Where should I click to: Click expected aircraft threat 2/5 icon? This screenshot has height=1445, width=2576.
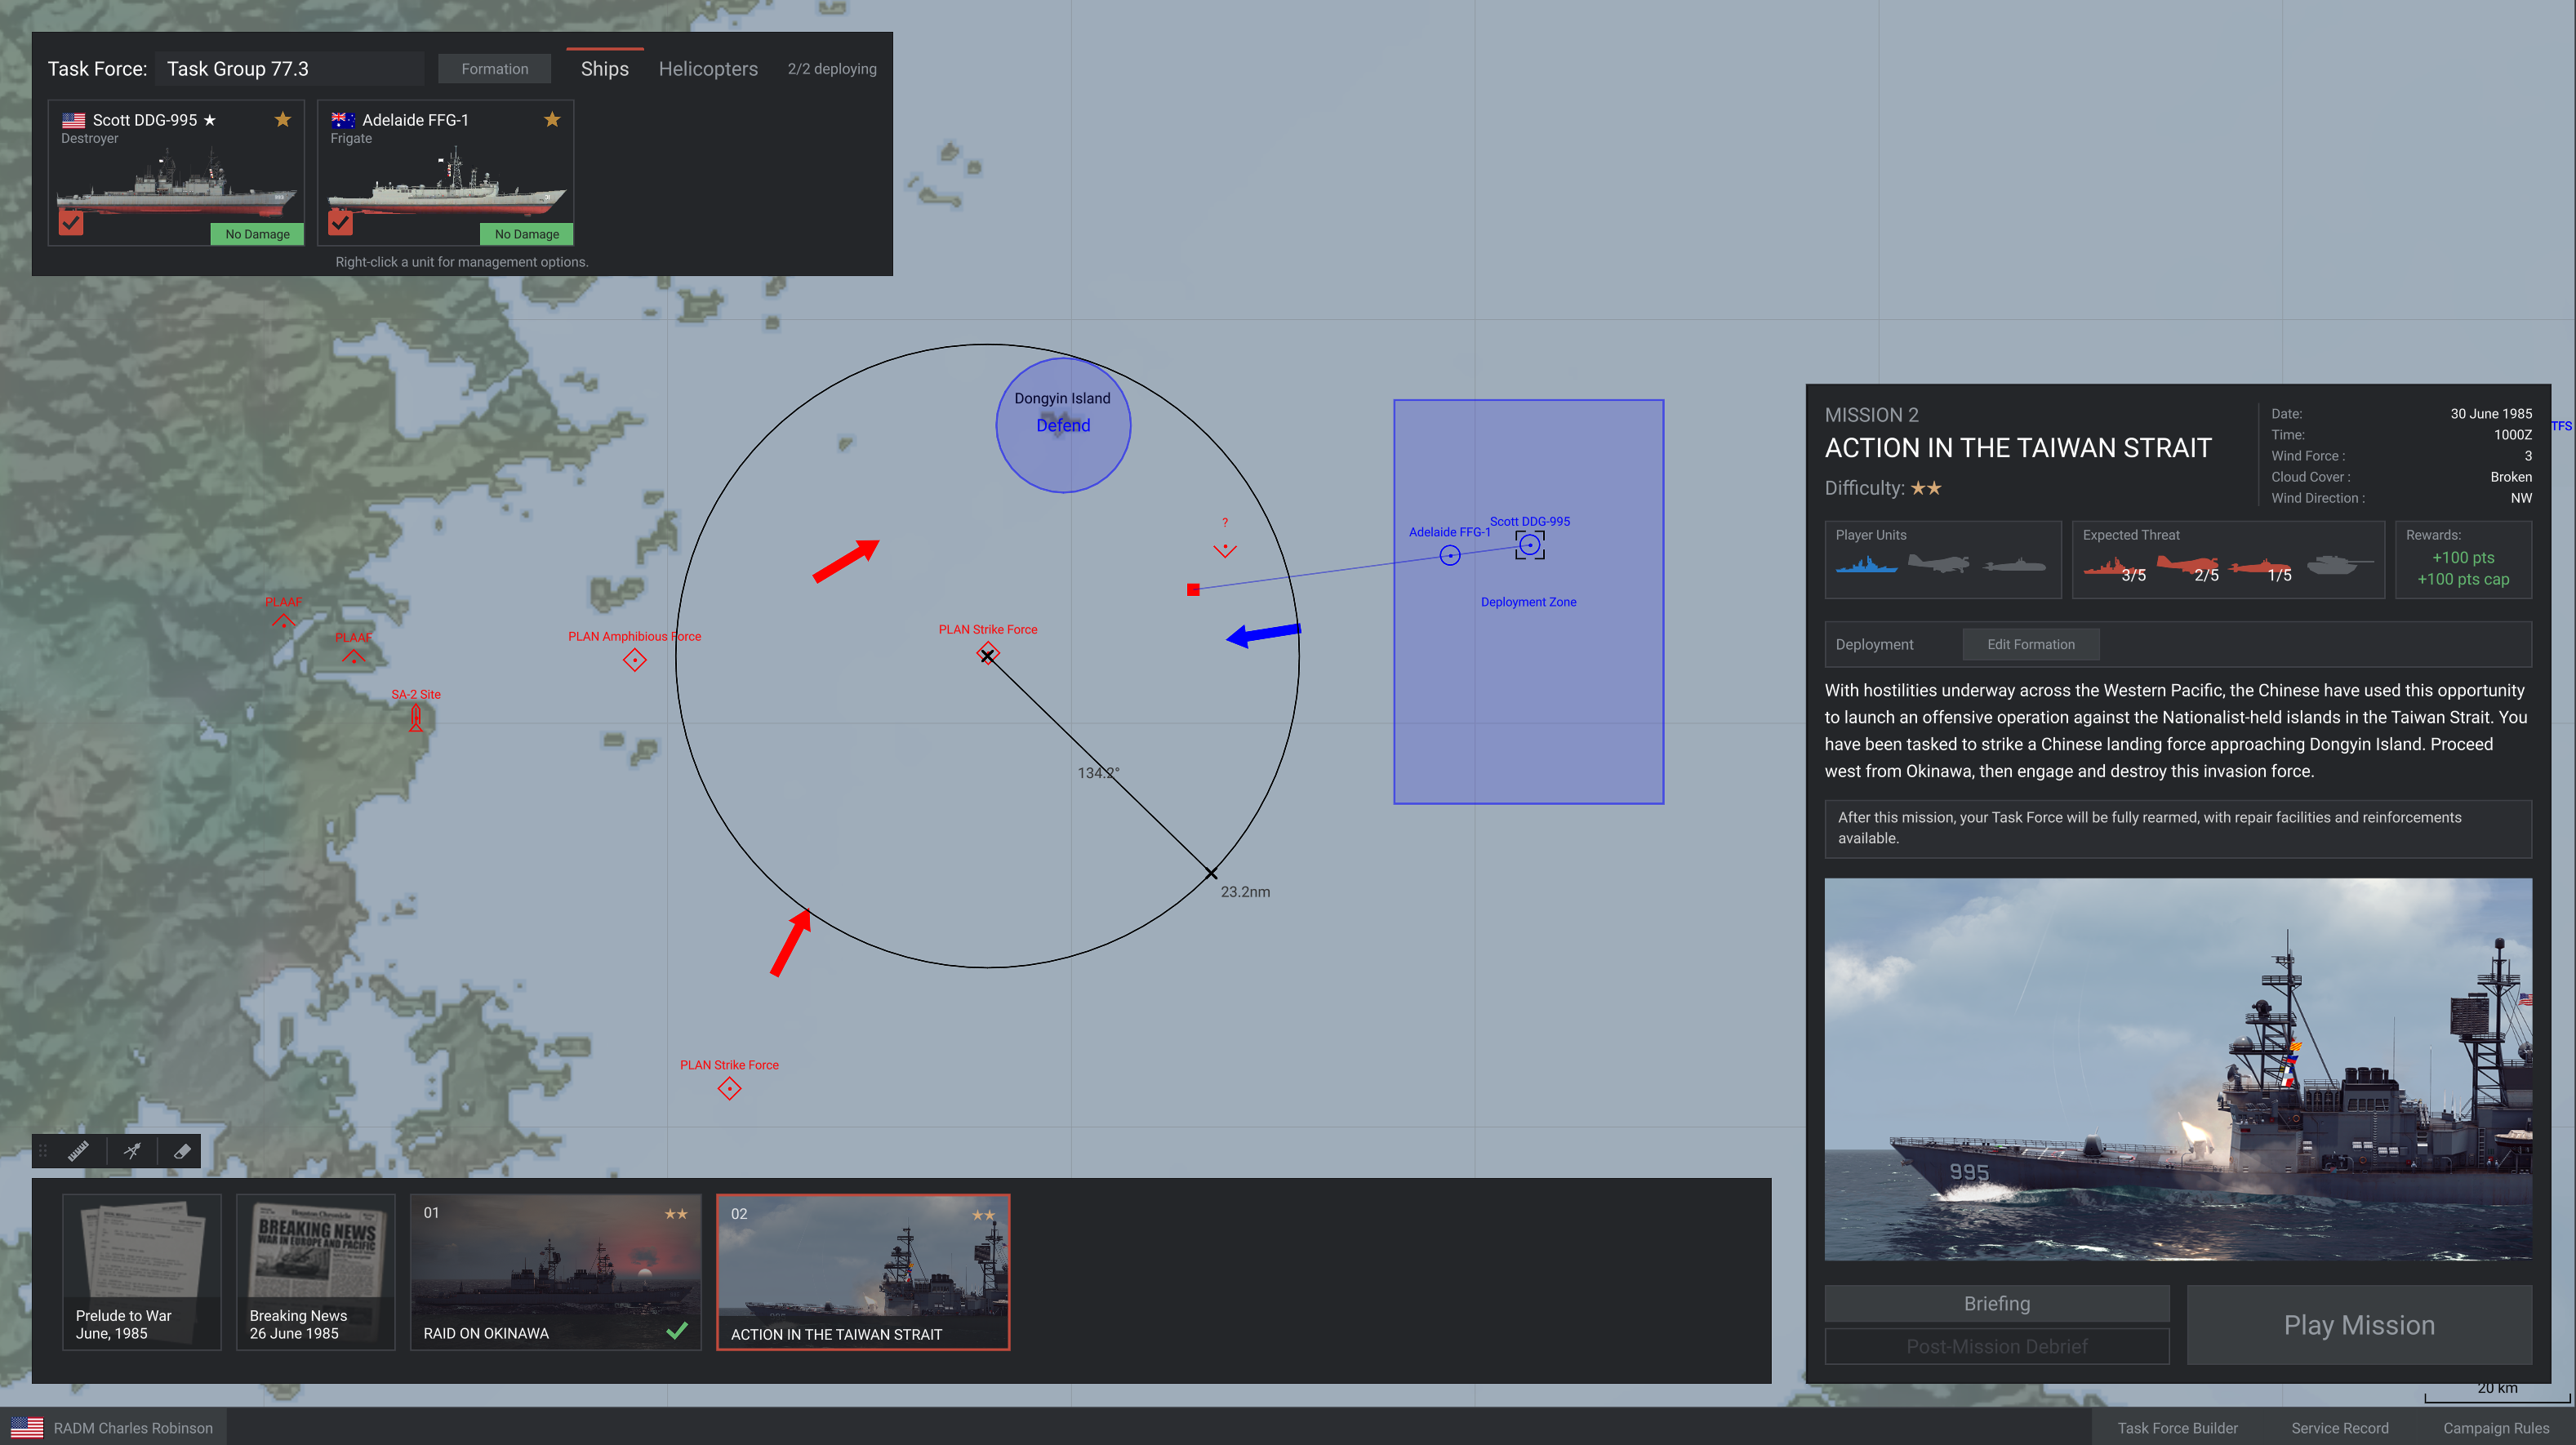2188,568
